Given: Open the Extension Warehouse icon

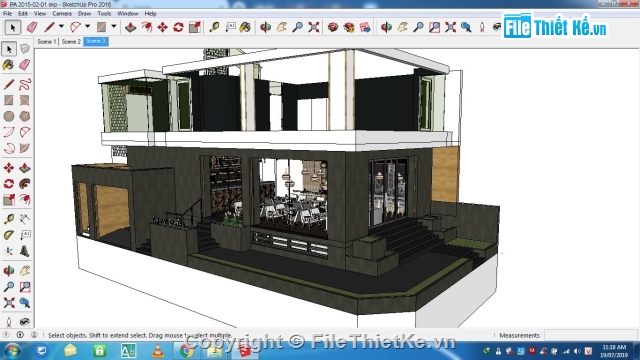Looking at the screenshot, I should tap(349, 27).
